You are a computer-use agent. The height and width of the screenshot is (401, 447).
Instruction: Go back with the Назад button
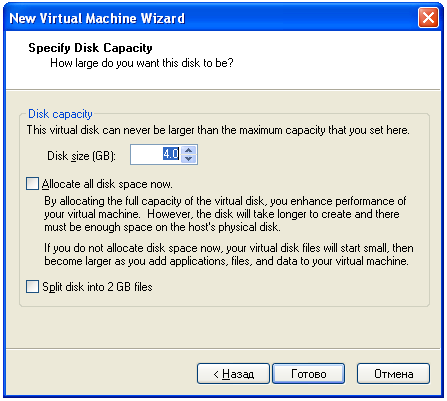click(x=233, y=374)
